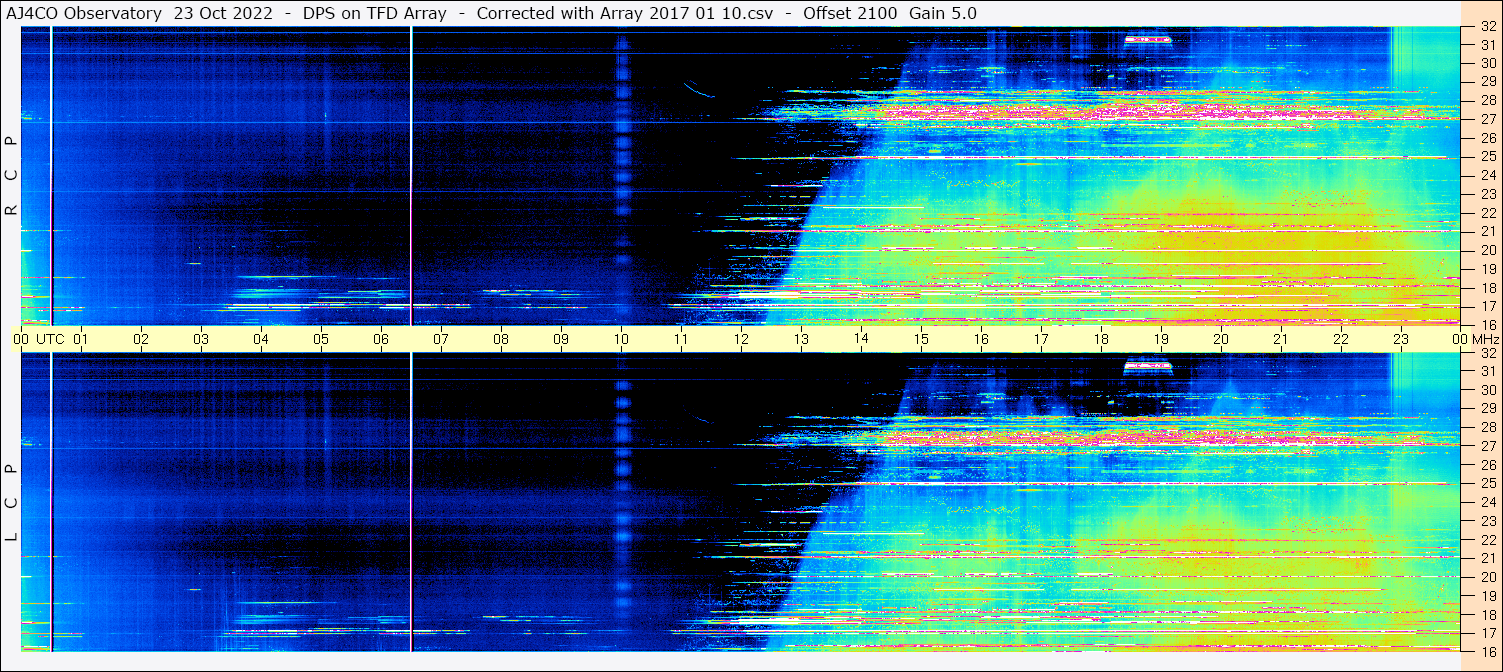Click the UTC label on the time axis
Screen dimensions: 1503x672
pyautogui.click(x=50, y=339)
